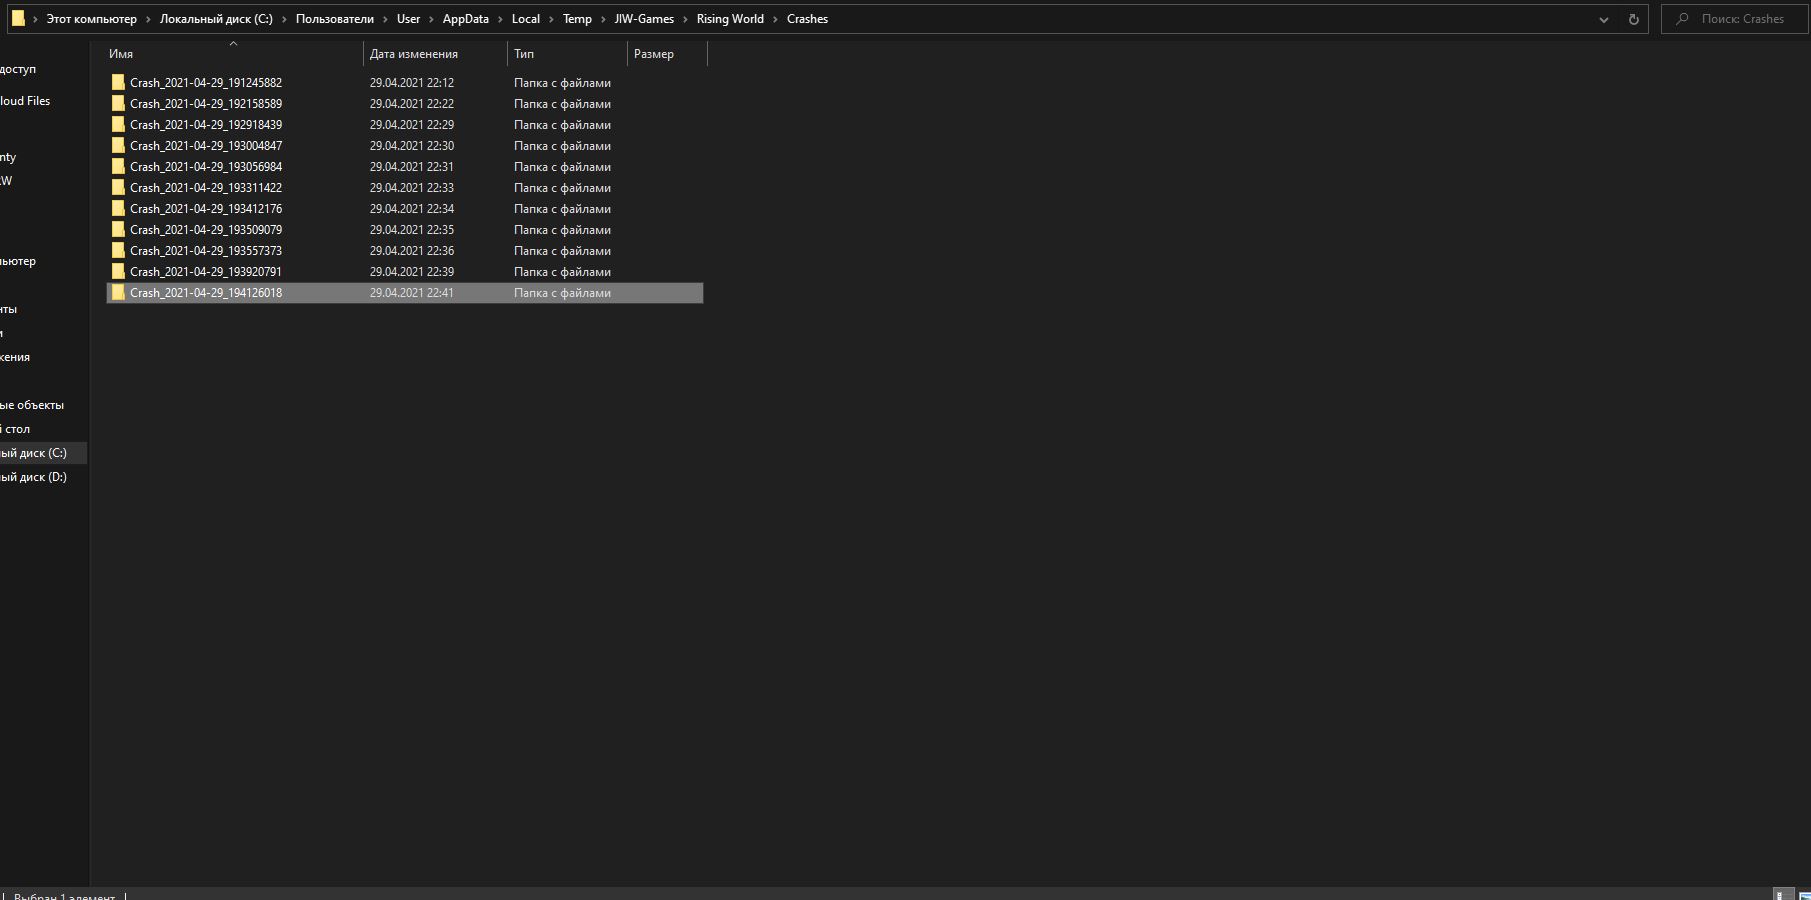Image resolution: width=1811 pixels, height=900 pixels.
Task: Open address bar history dropdown arrow
Action: (1604, 19)
